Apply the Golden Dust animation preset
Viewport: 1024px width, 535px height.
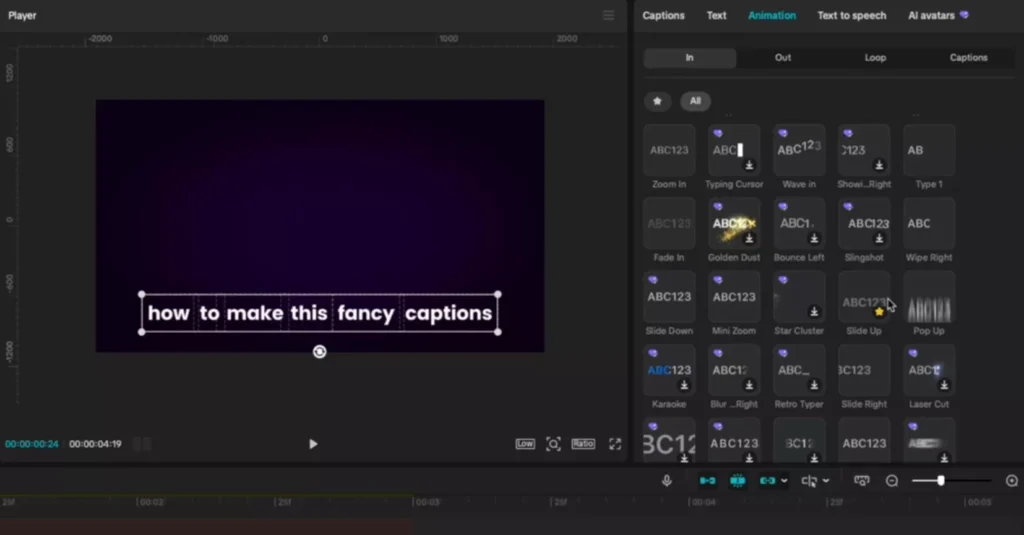pyautogui.click(x=734, y=224)
